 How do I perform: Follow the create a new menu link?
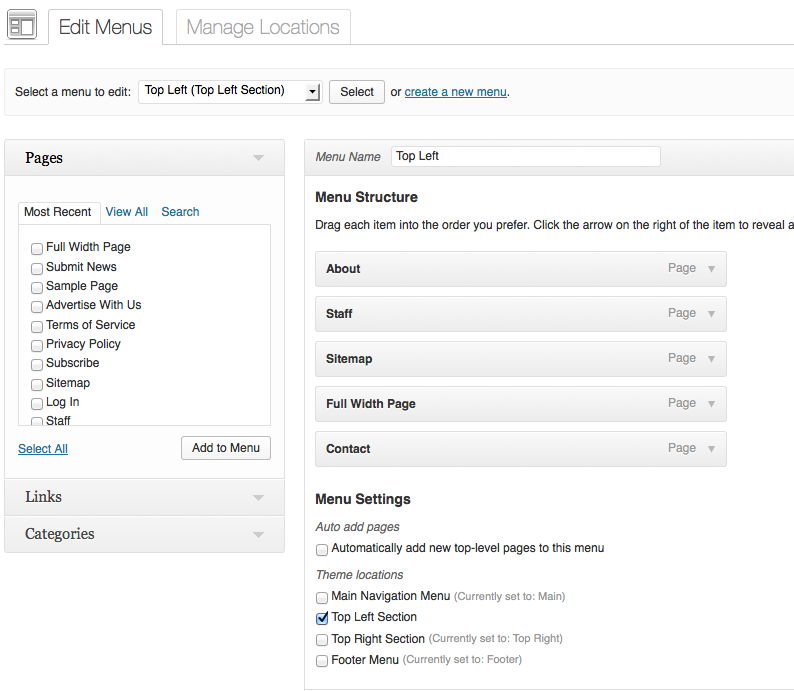click(455, 92)
